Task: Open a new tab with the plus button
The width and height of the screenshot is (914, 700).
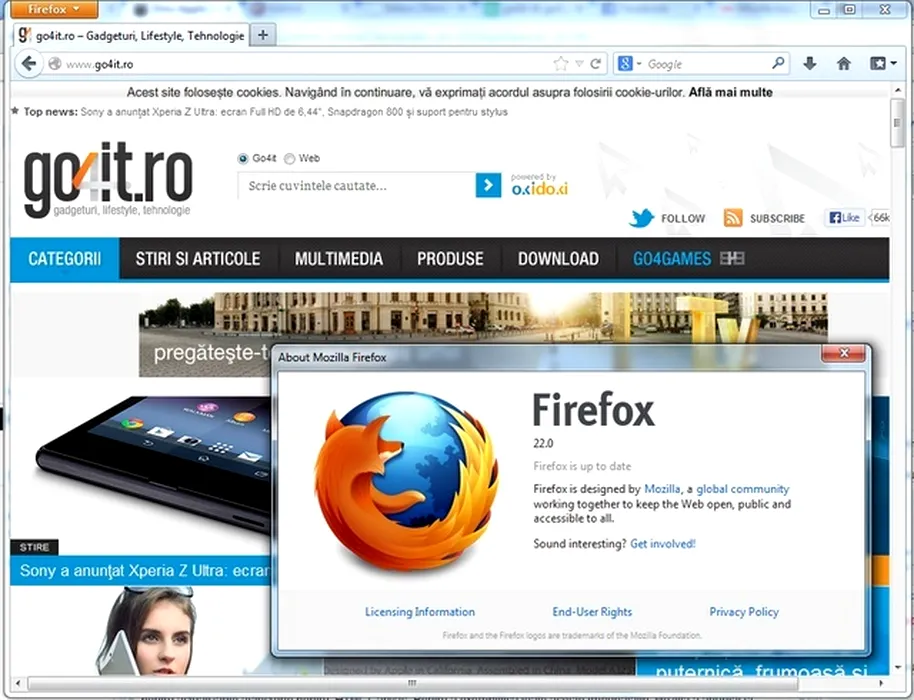Action: 263,36
